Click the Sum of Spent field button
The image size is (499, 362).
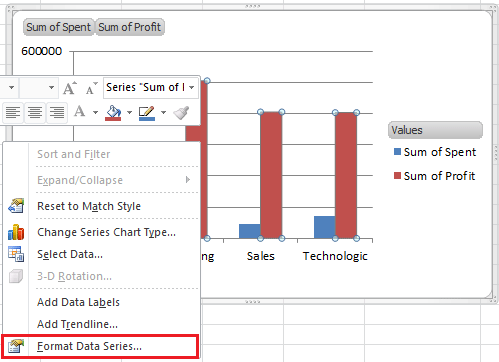58,27
